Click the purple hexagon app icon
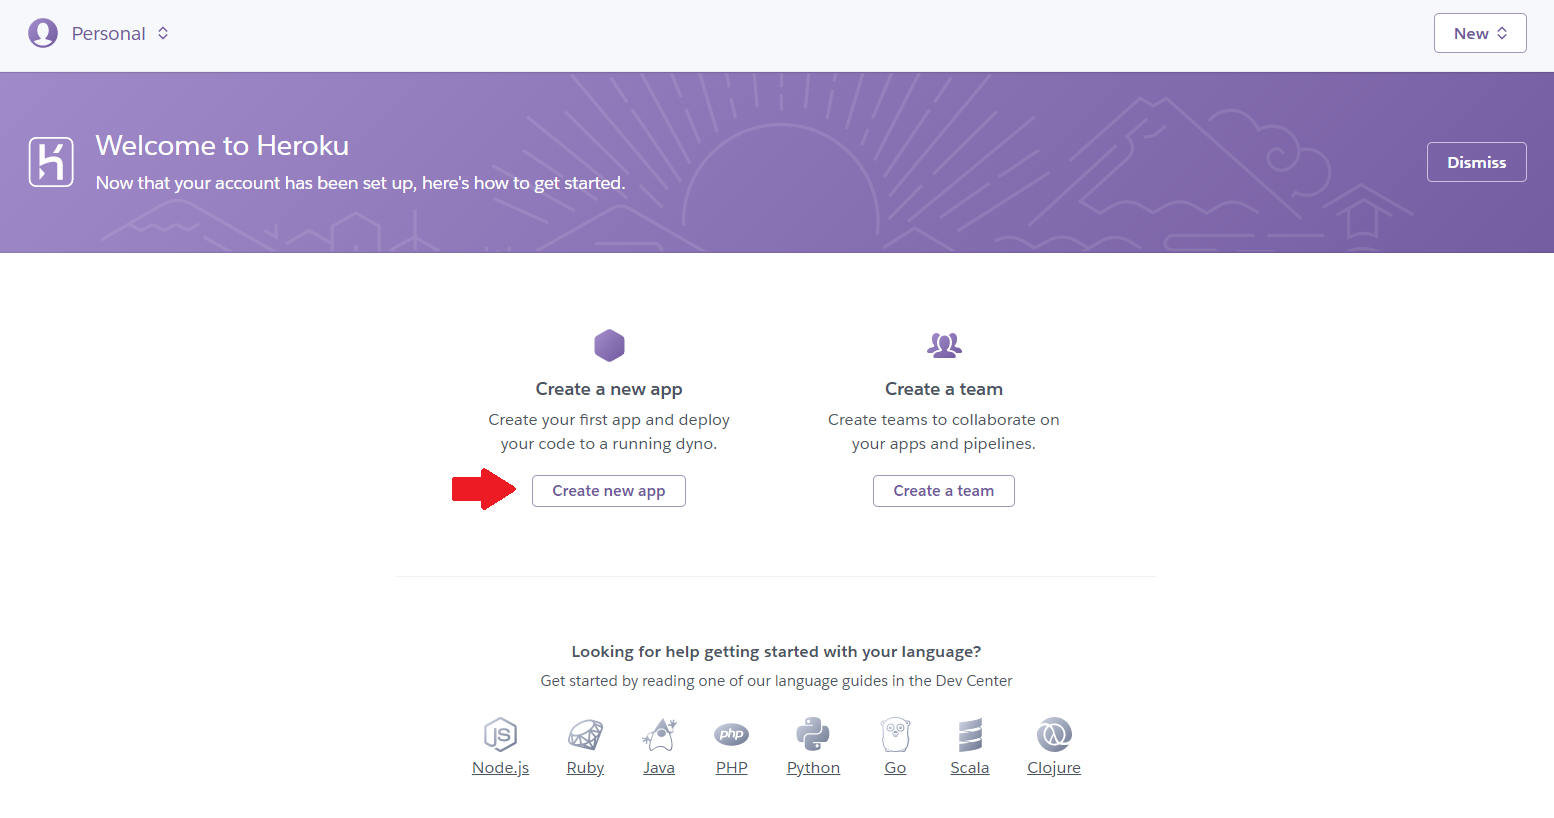This screenshot has width=1554, height=818. (x=609, y=345)
